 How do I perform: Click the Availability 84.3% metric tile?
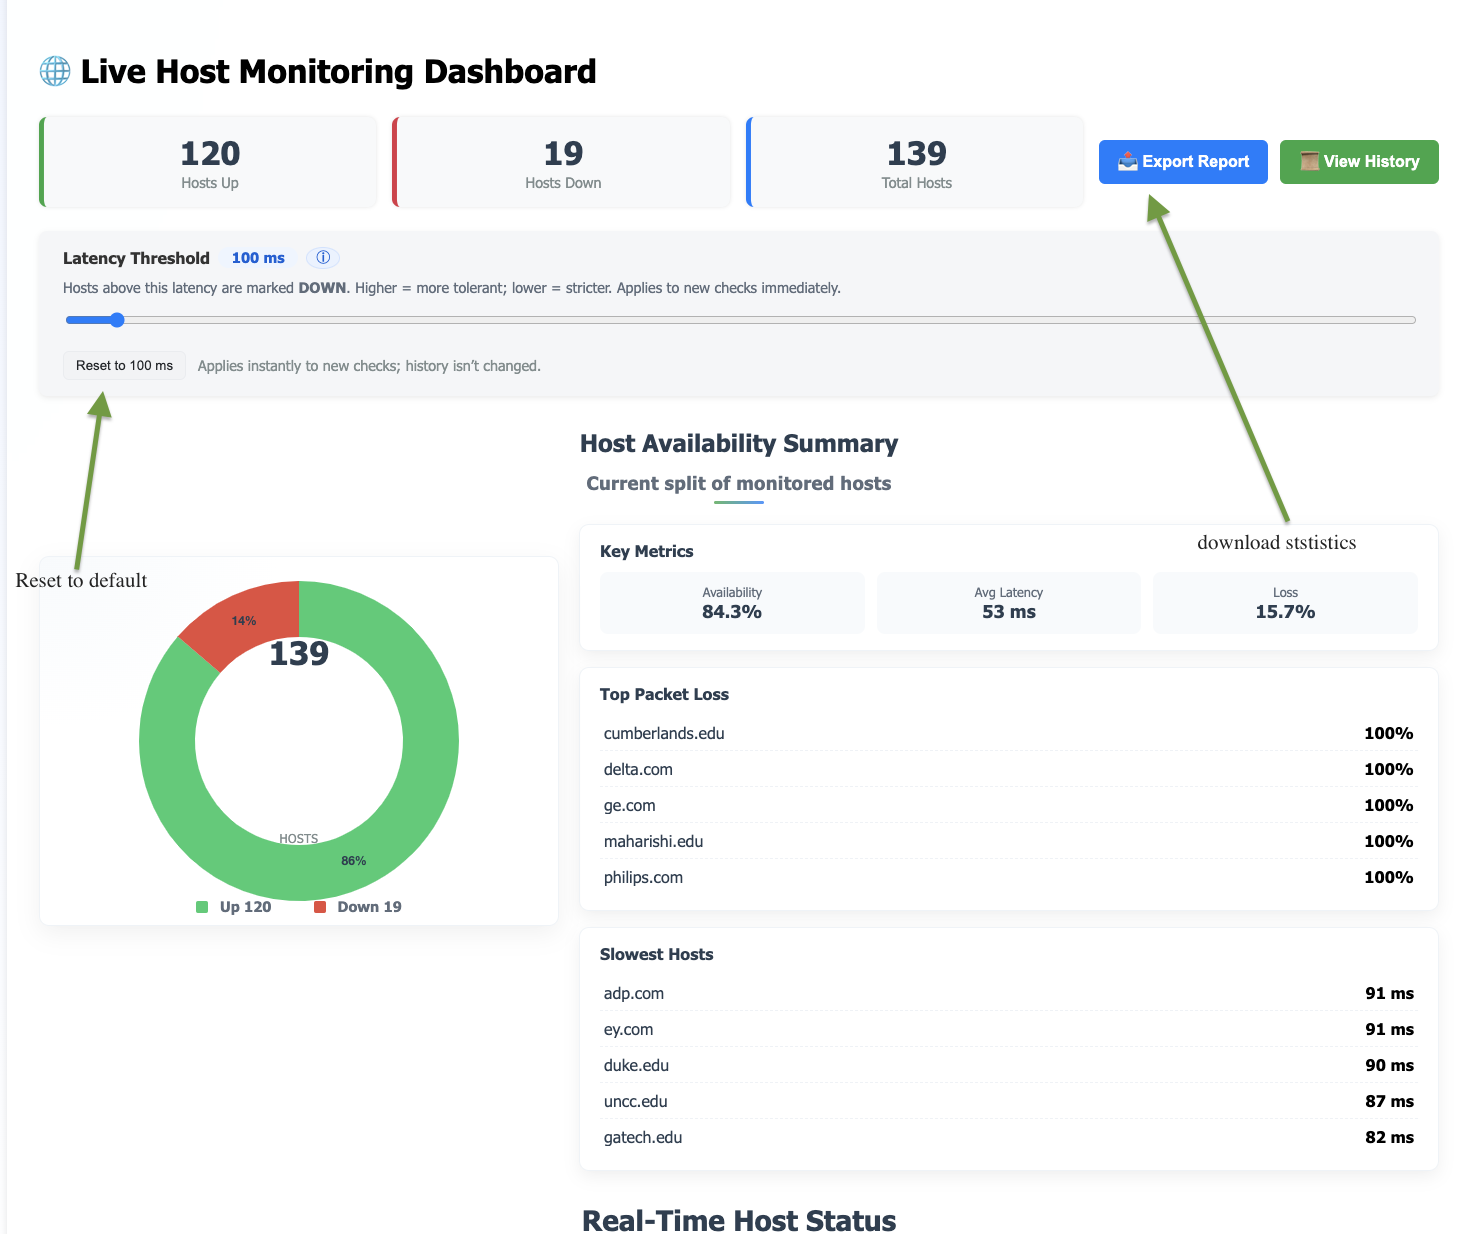tap(732, 603)
